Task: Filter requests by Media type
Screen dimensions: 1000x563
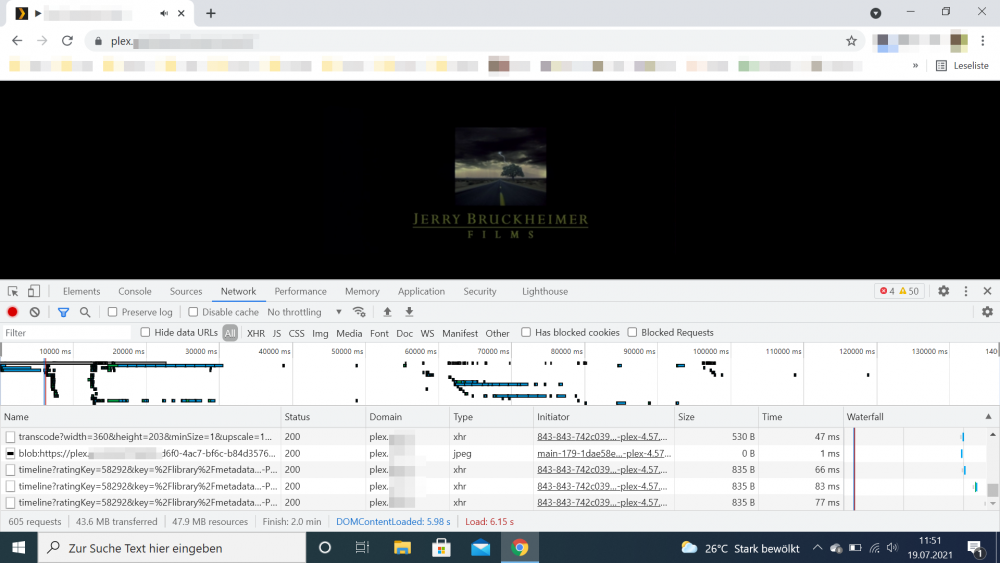Action: click(349, 333)
